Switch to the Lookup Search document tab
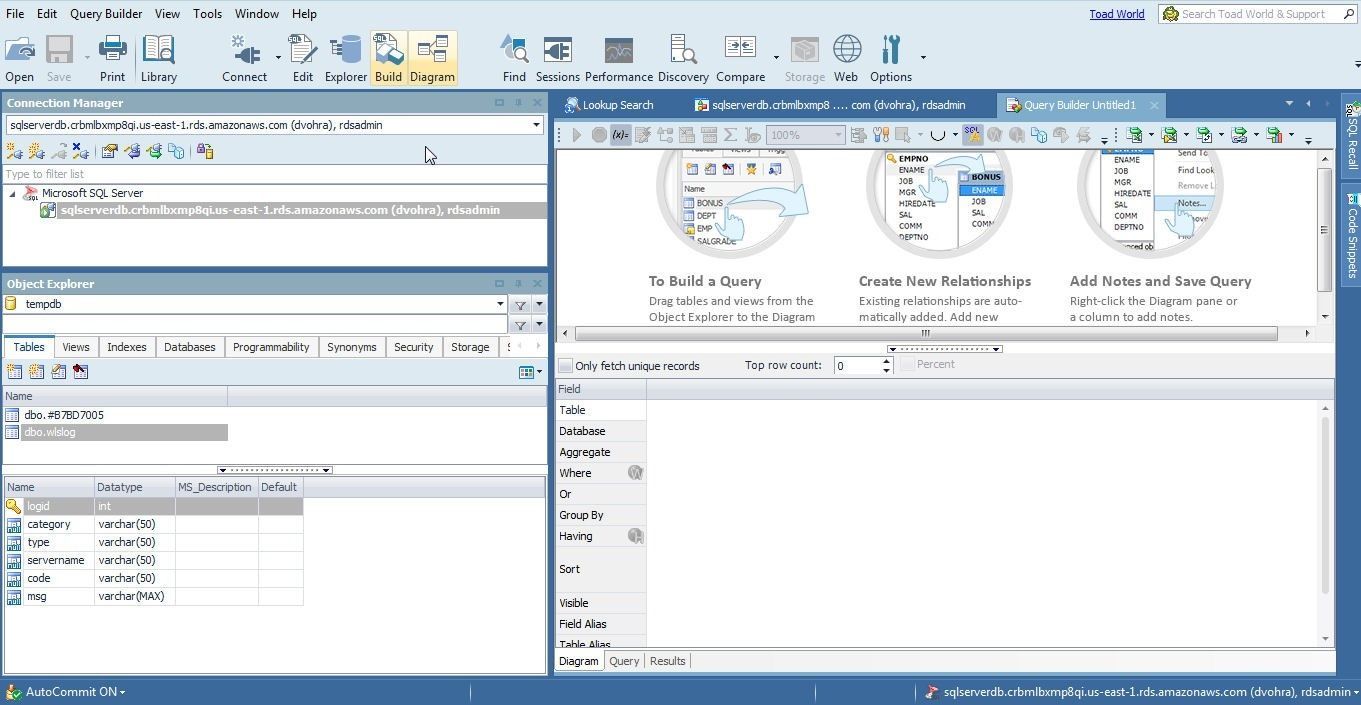The width and height of the screenshot is (1361, 705). pos(609,105)
